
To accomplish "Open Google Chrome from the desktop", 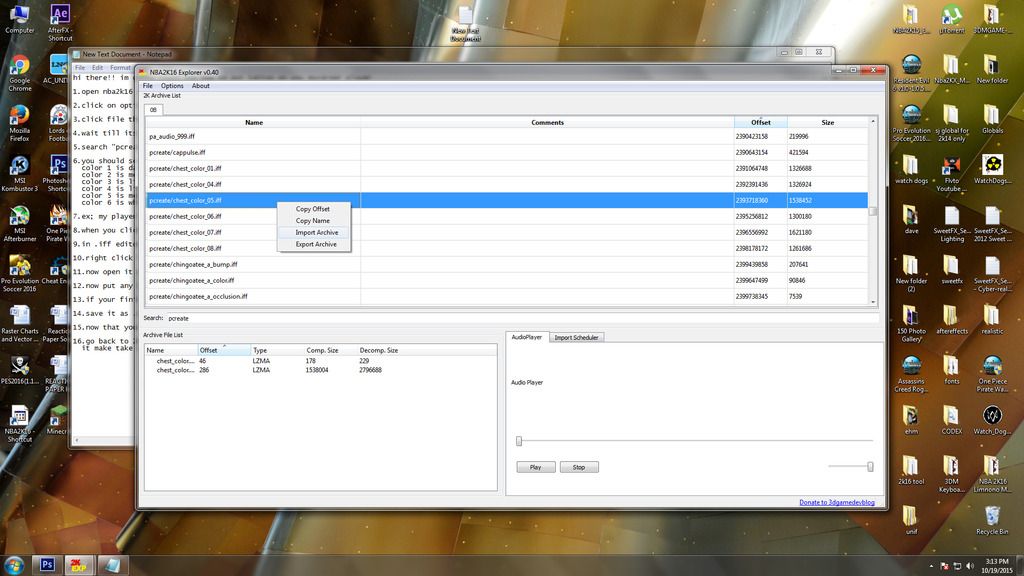I will pyautogui.click(x=19, y=73).
